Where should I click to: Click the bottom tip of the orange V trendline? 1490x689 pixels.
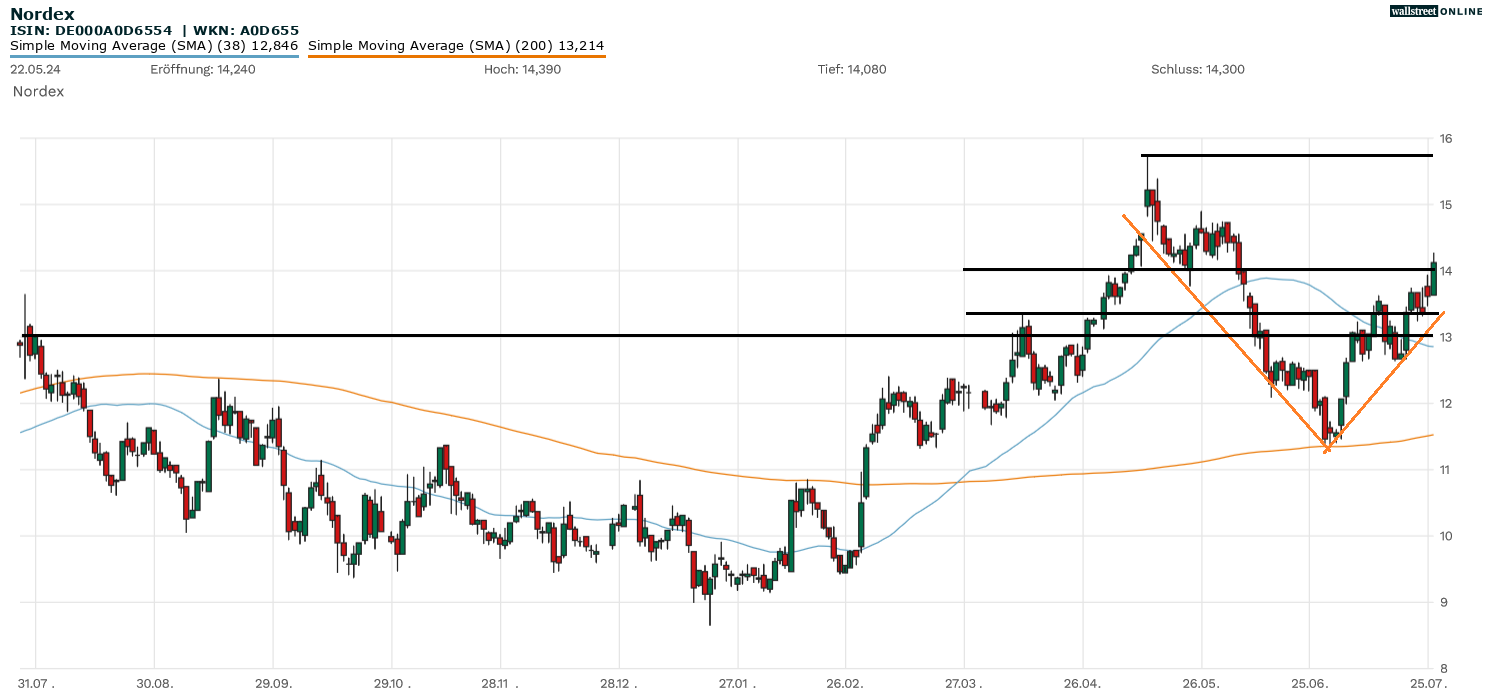click(x=1326, y=451)
